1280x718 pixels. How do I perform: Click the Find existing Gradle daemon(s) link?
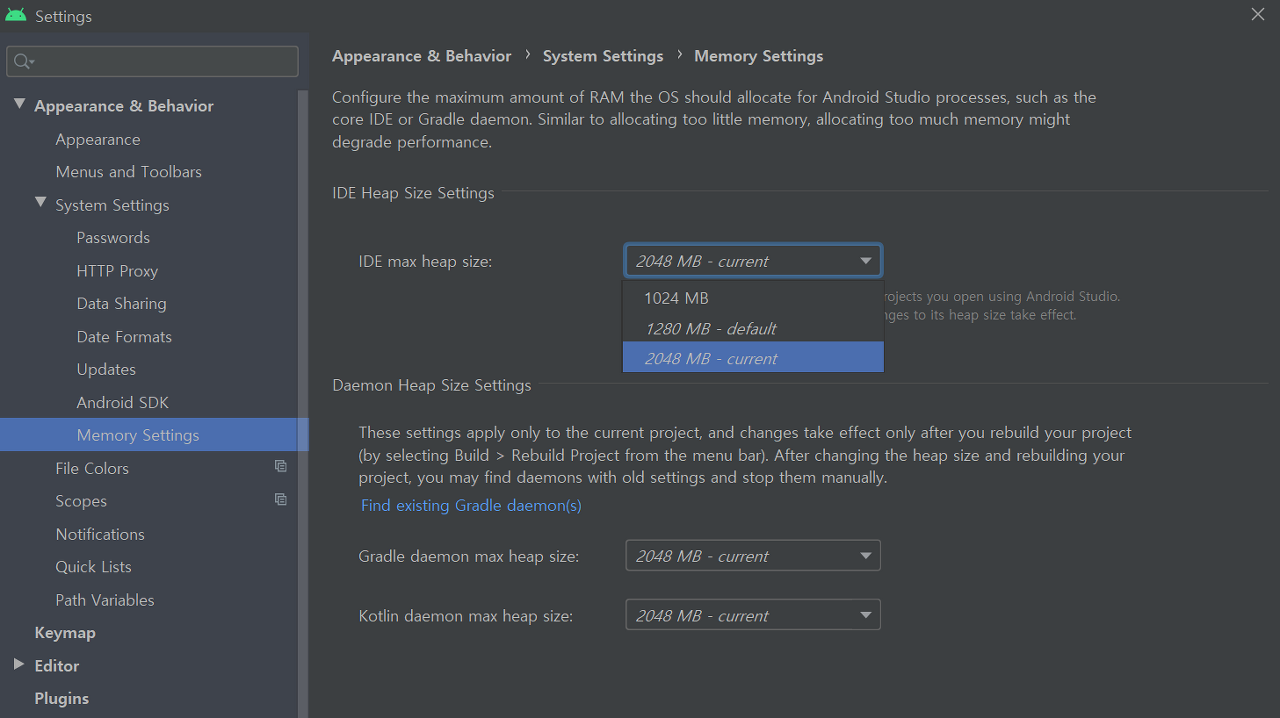(x=470, y=505)
